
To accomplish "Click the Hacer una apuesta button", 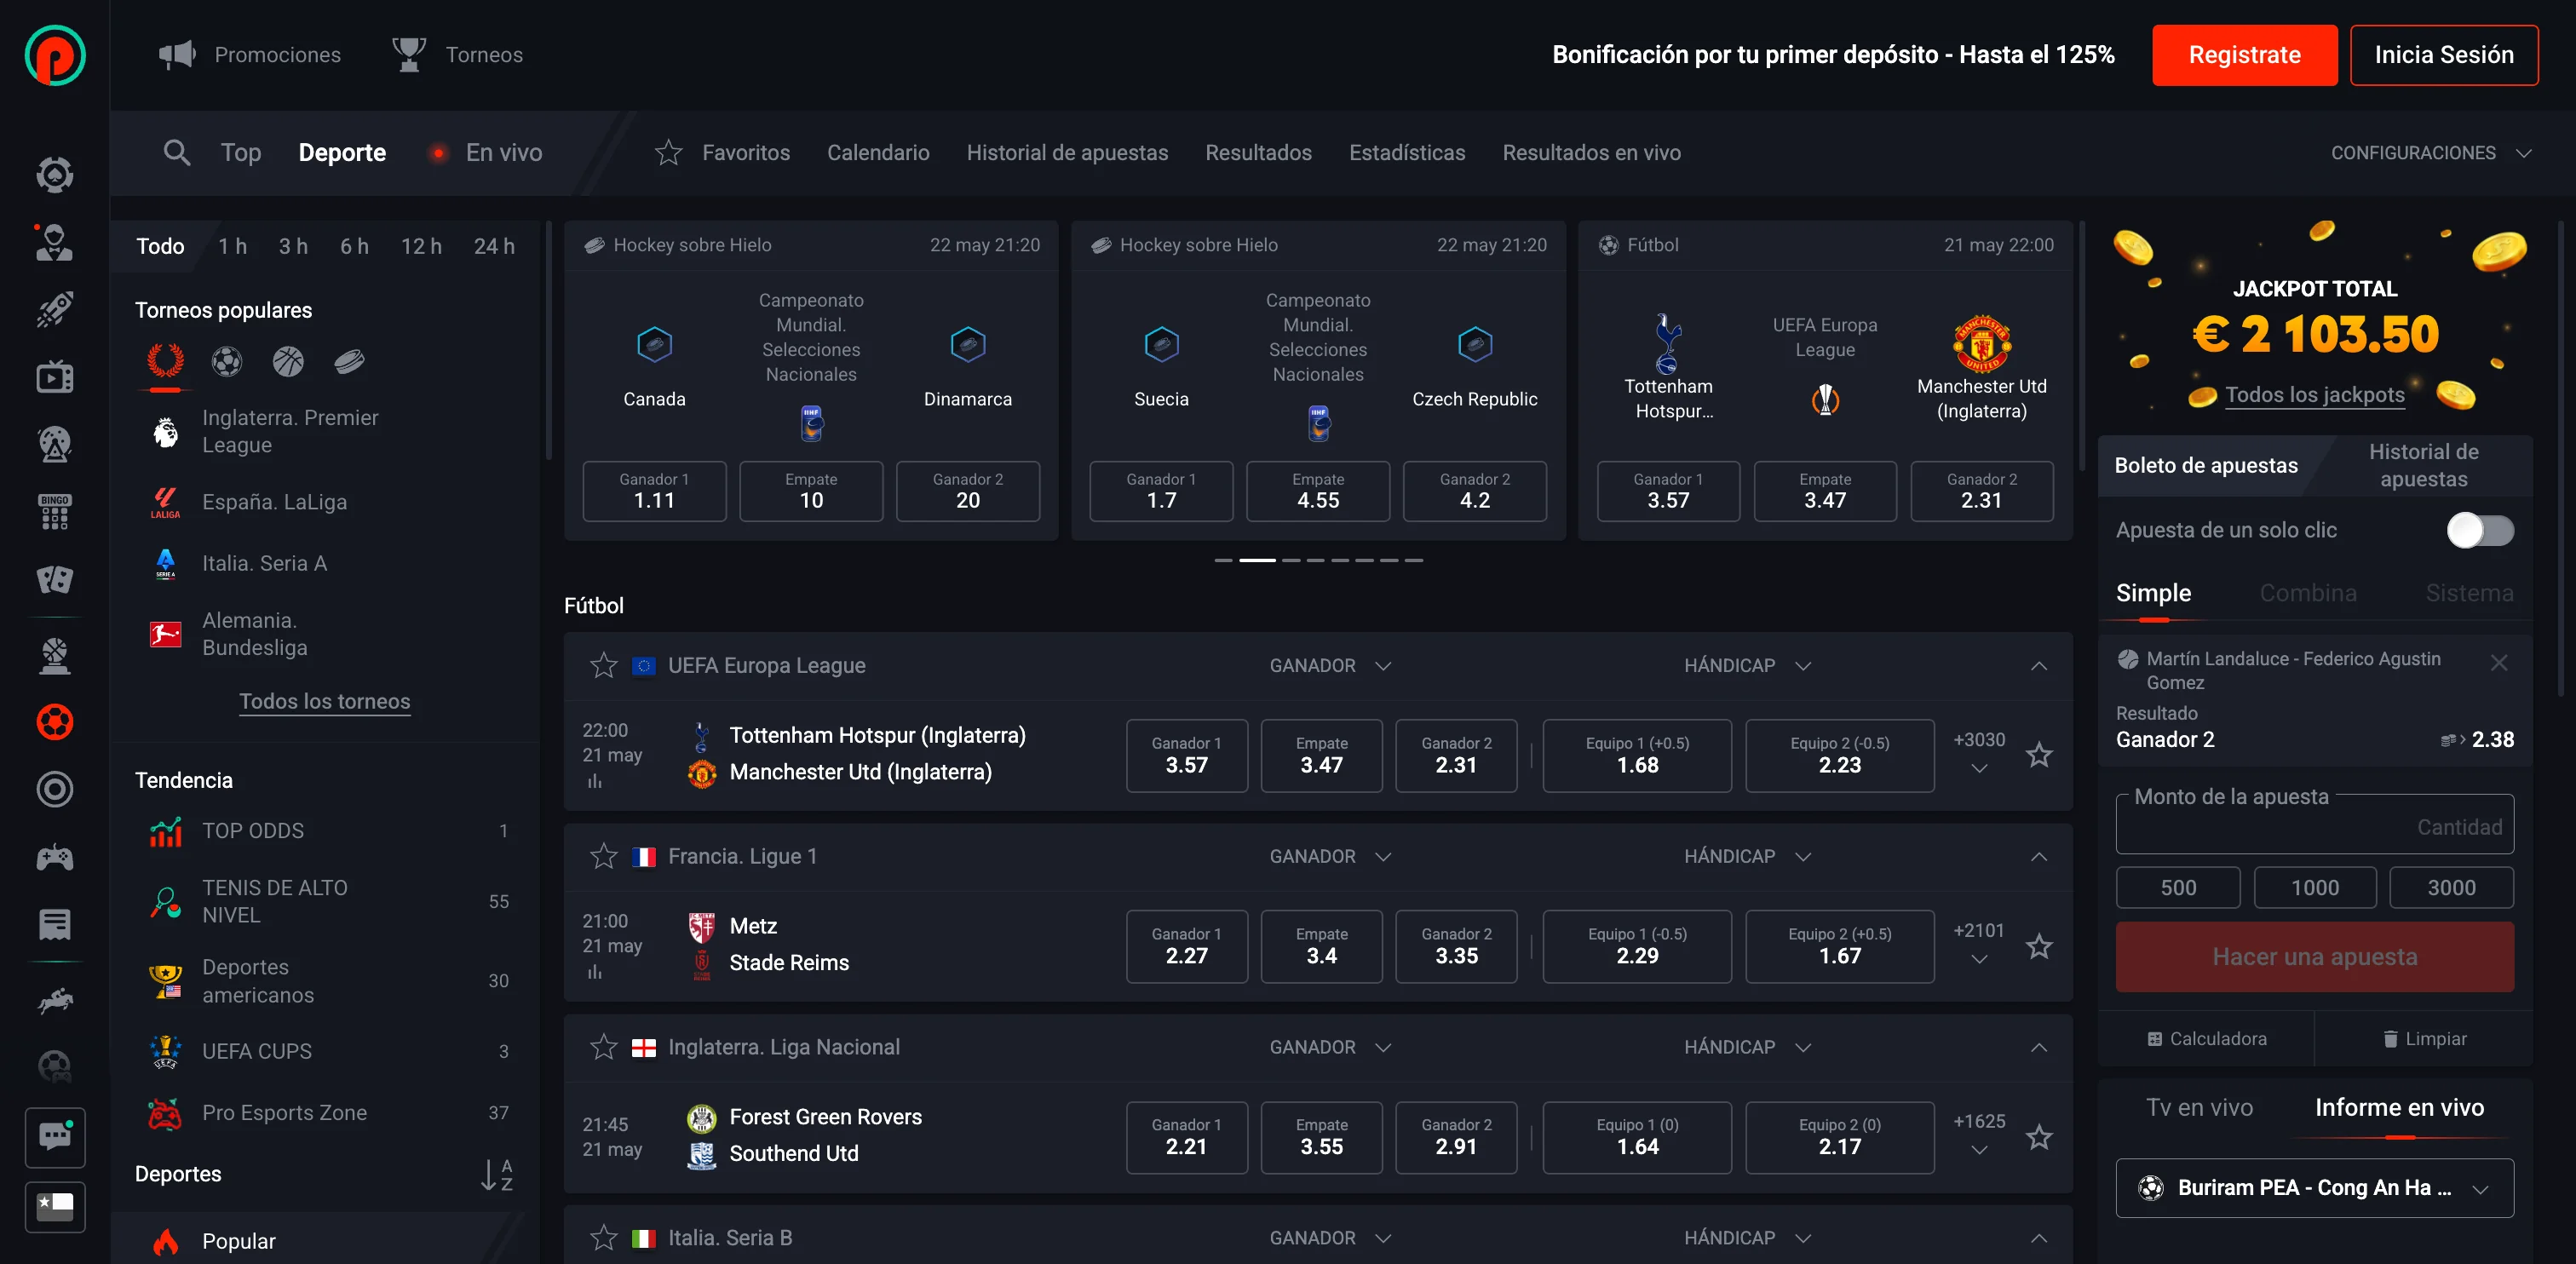I will [x=2314, y=957].
